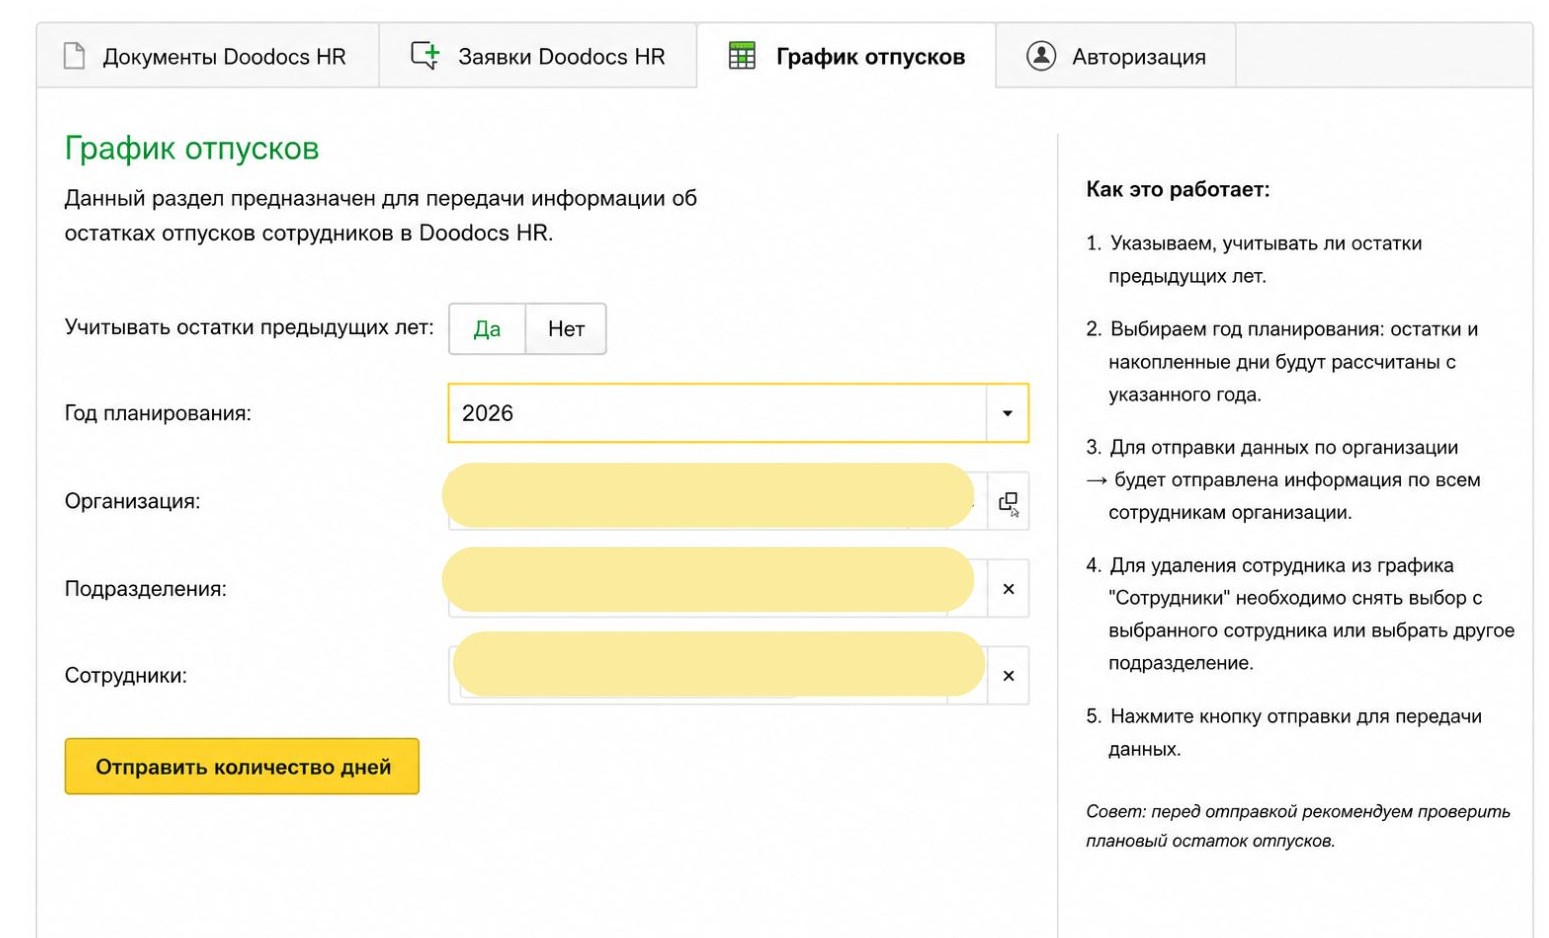Set previous years' balances to Нет
This screenshot has width=1549, height=938.
point(566,329)
